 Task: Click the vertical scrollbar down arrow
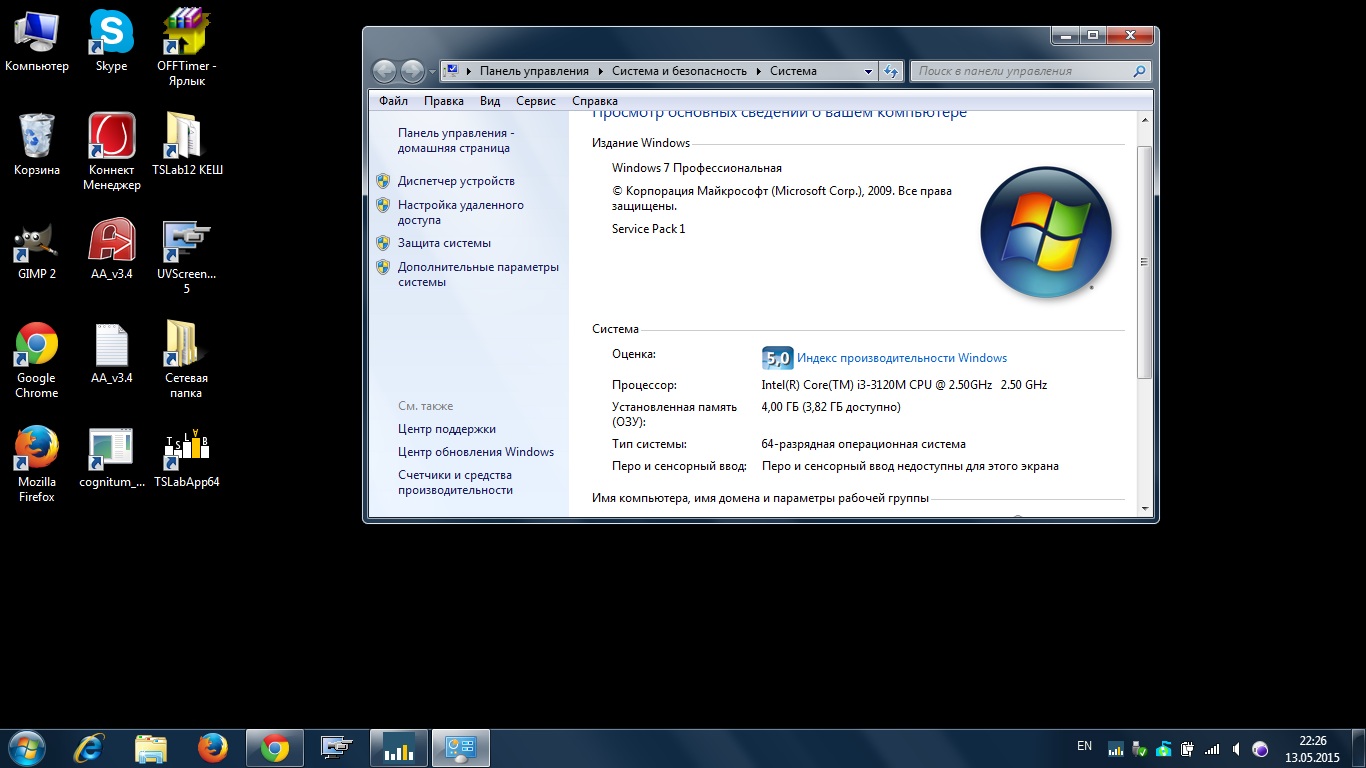tap(1145, 509)
